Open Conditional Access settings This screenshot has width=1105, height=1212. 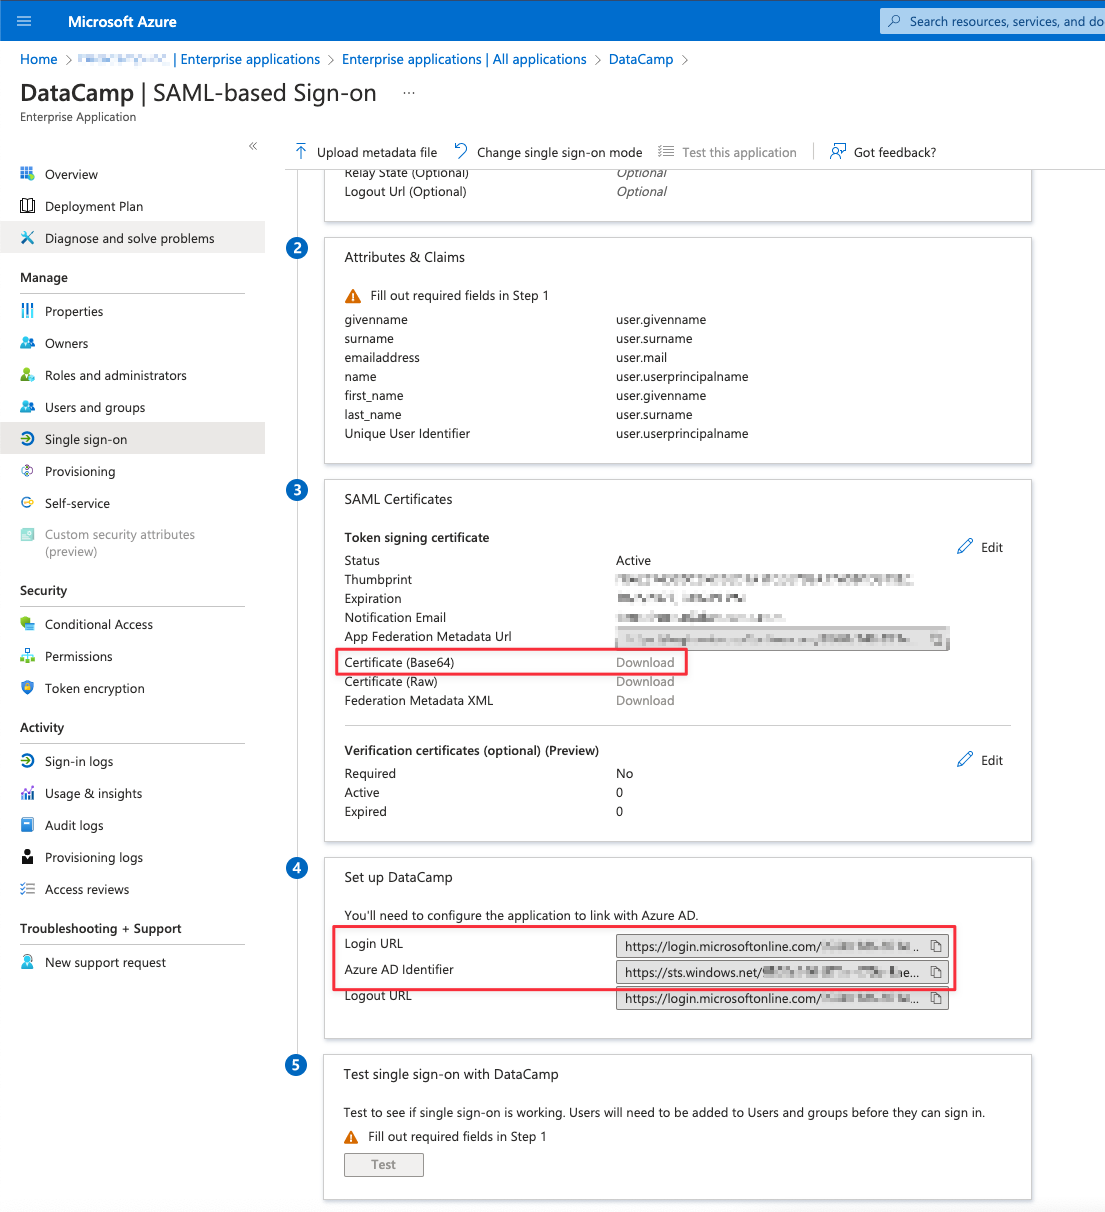(99, 624)
